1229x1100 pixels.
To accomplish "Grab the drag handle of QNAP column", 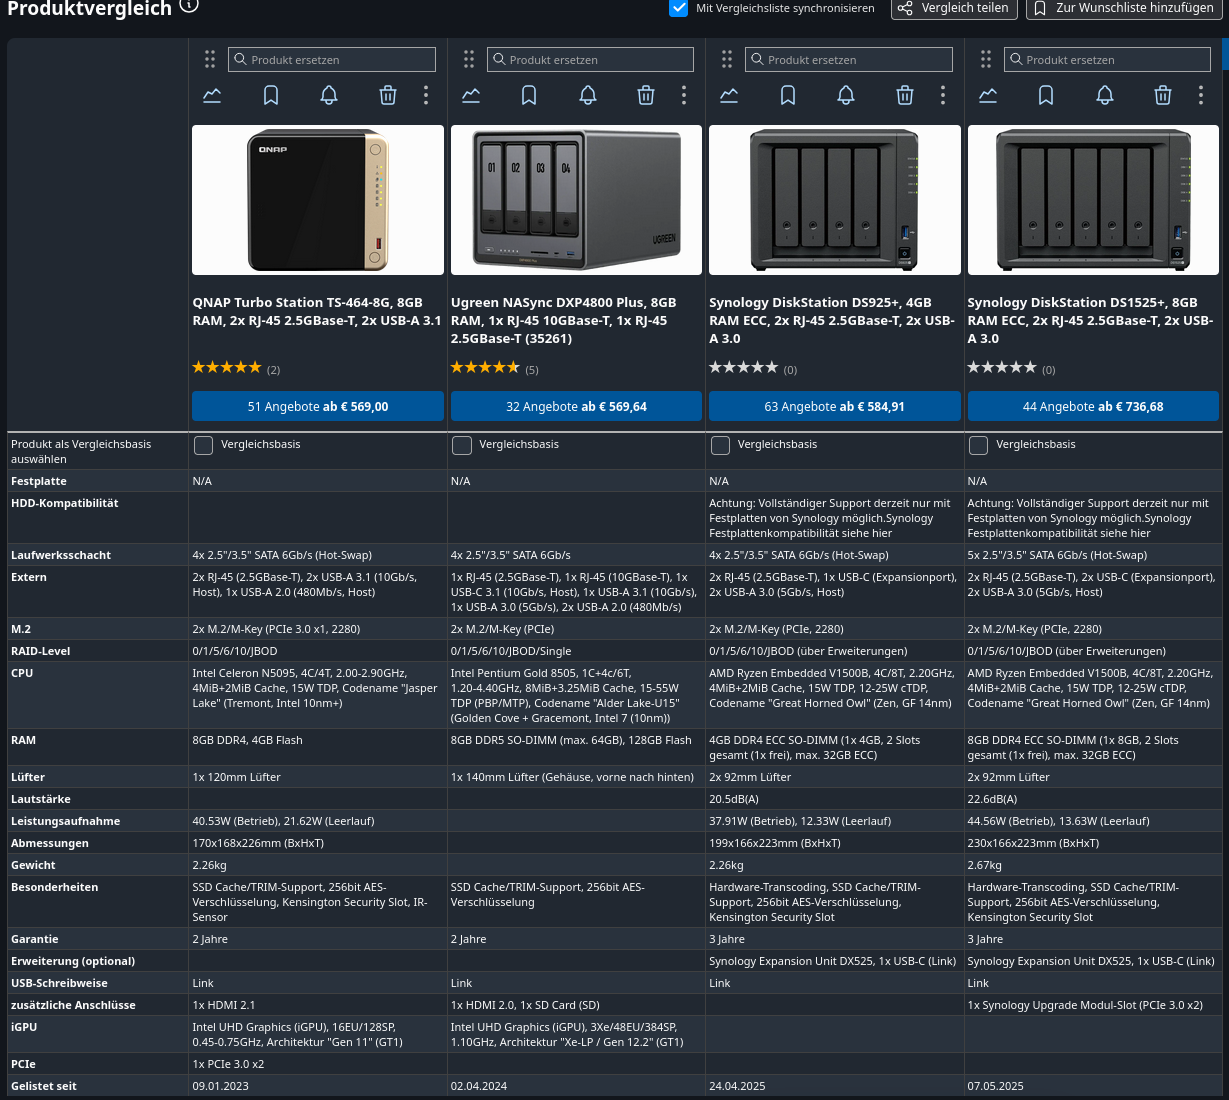I will (x=210, y=59).
